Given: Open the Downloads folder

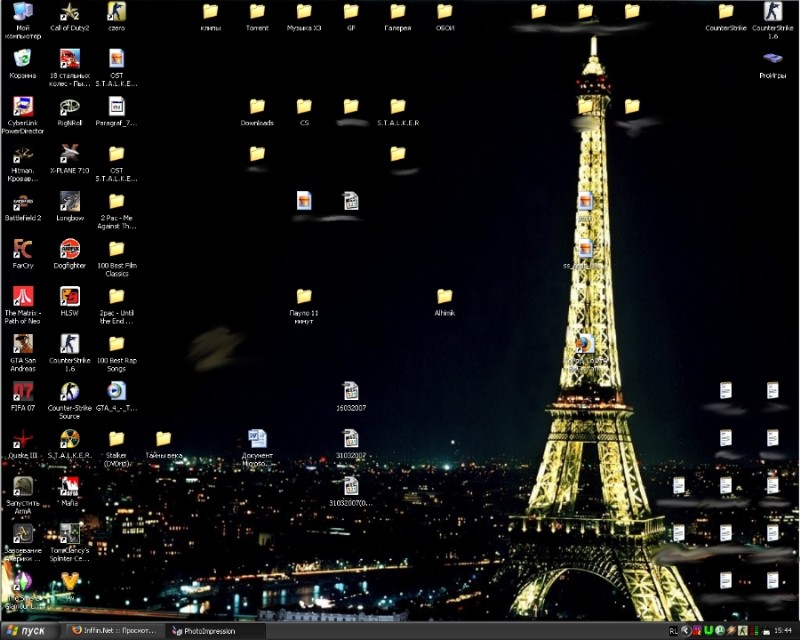Looking at the screenshot, I should 257,107.
